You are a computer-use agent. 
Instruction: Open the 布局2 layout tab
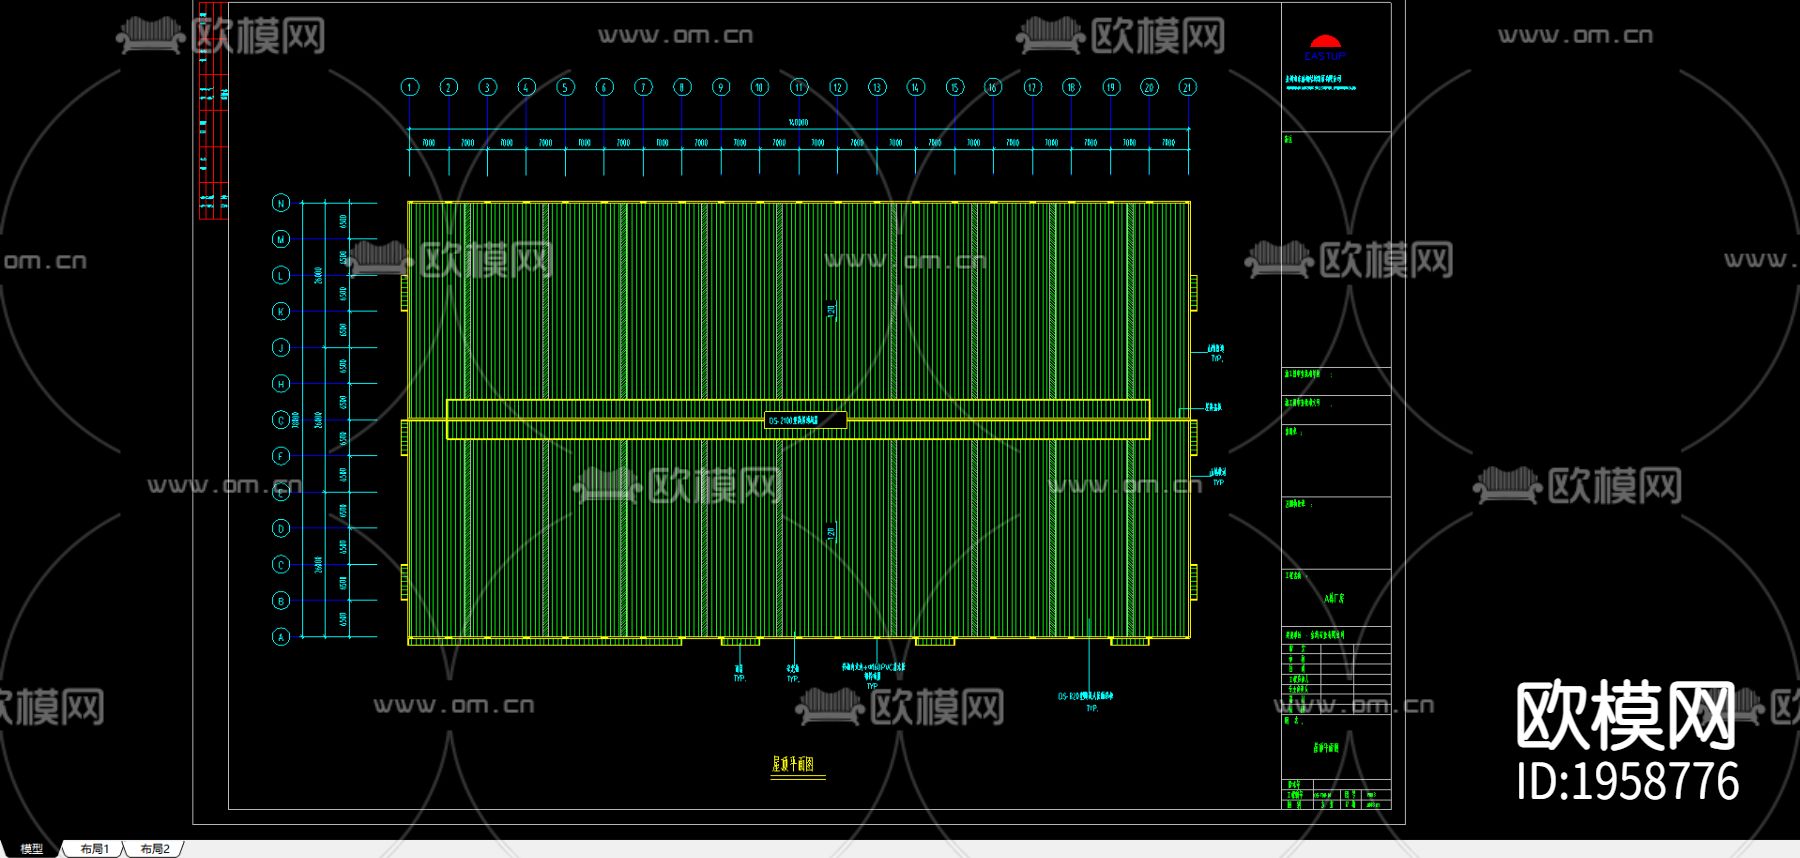coord(155,849)
